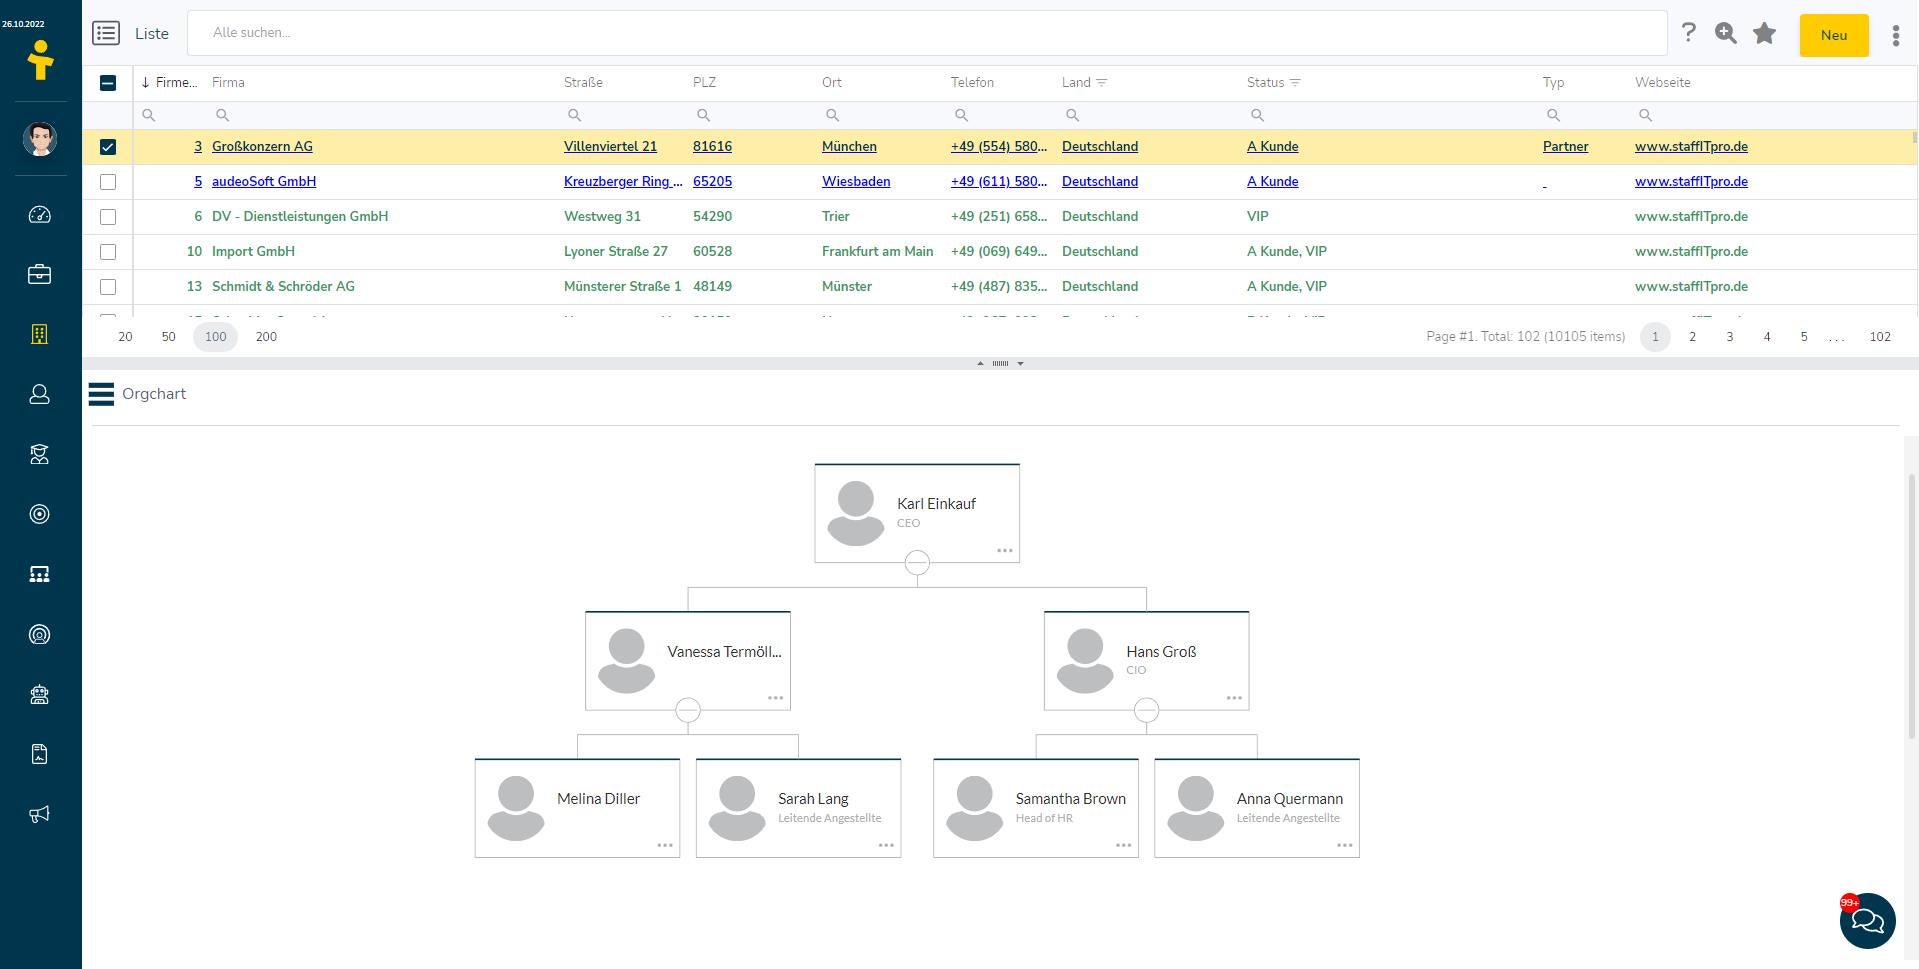
Task: Open the audeoSoft GmbH company link
Action: coord(264,182)
